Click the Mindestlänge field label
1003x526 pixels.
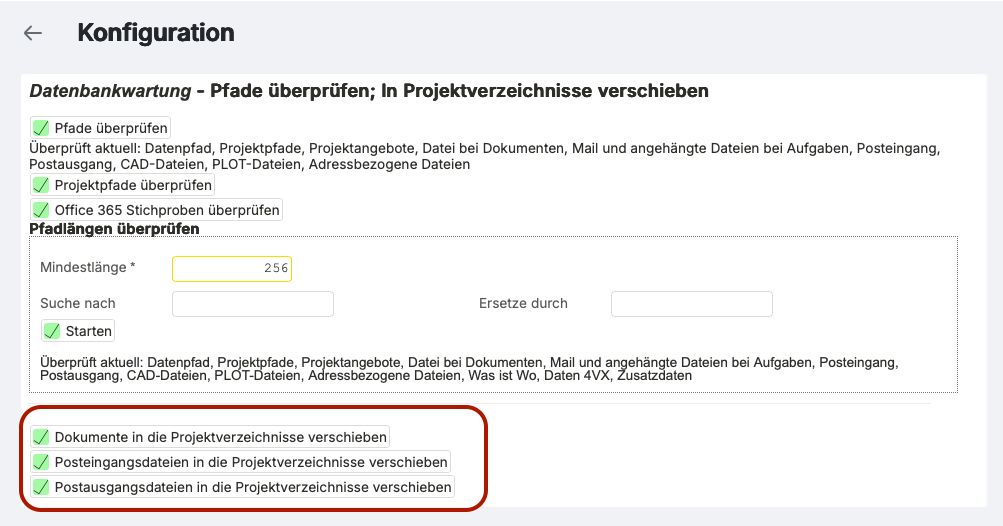pyautogui.click(x=87, y=268)
